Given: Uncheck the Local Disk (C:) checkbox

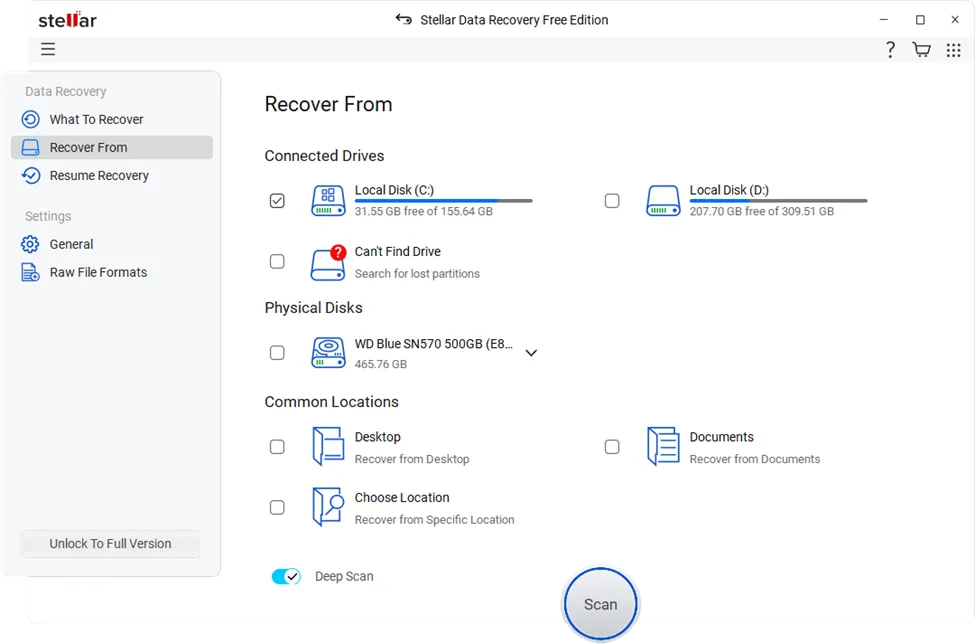Looking at the screenshot, I should coord(277,201).
